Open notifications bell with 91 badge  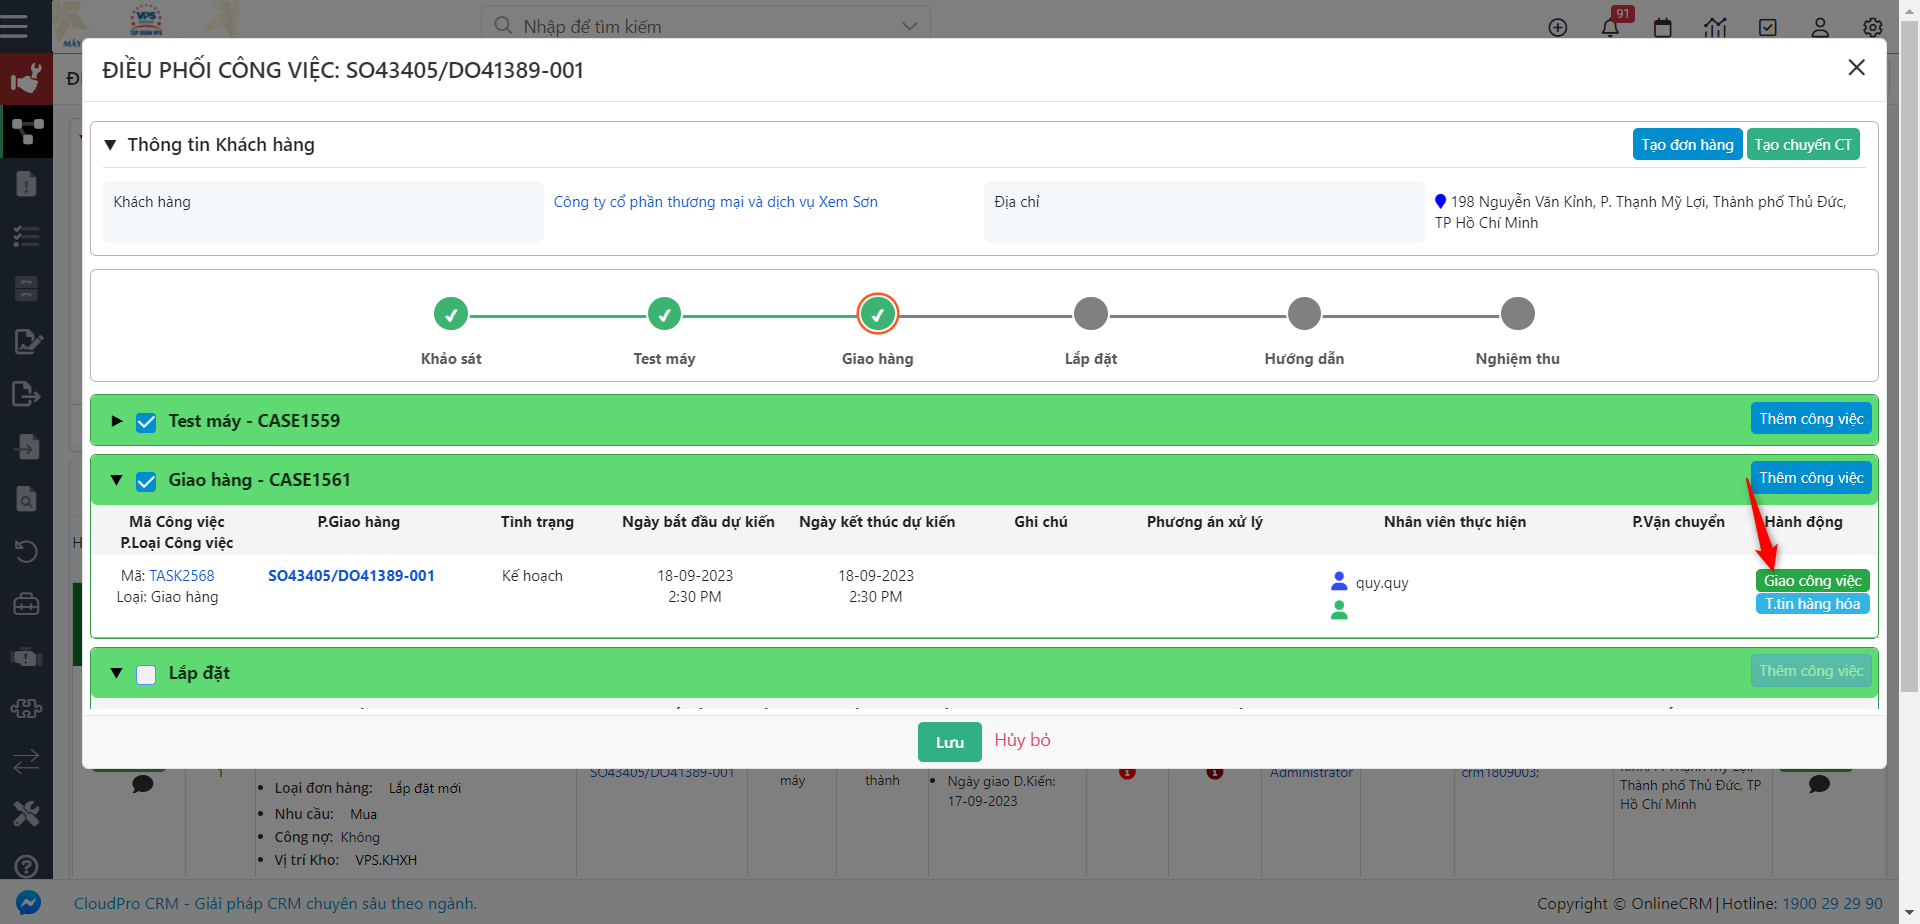[1610, 28]
